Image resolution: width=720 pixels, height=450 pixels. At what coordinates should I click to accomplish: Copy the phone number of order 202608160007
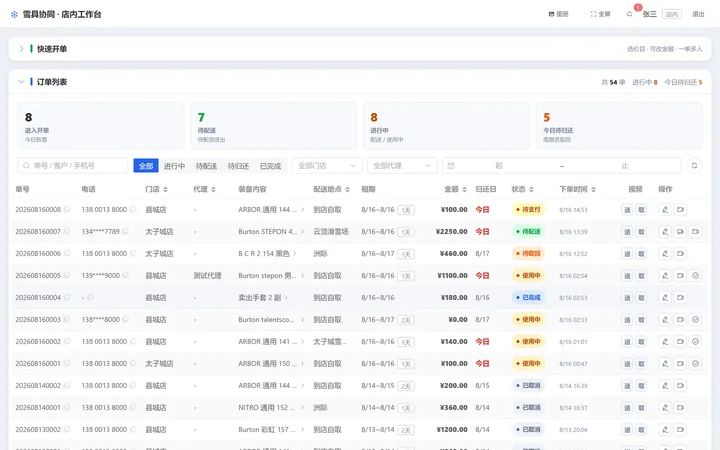click(126, 231)
